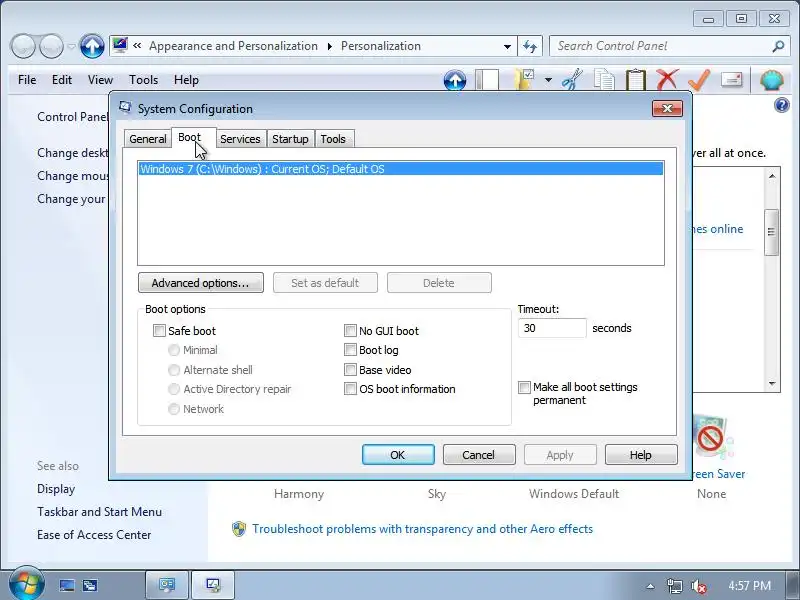Select the Minimal radio button

pyautogui.click(x=174, y=350)
